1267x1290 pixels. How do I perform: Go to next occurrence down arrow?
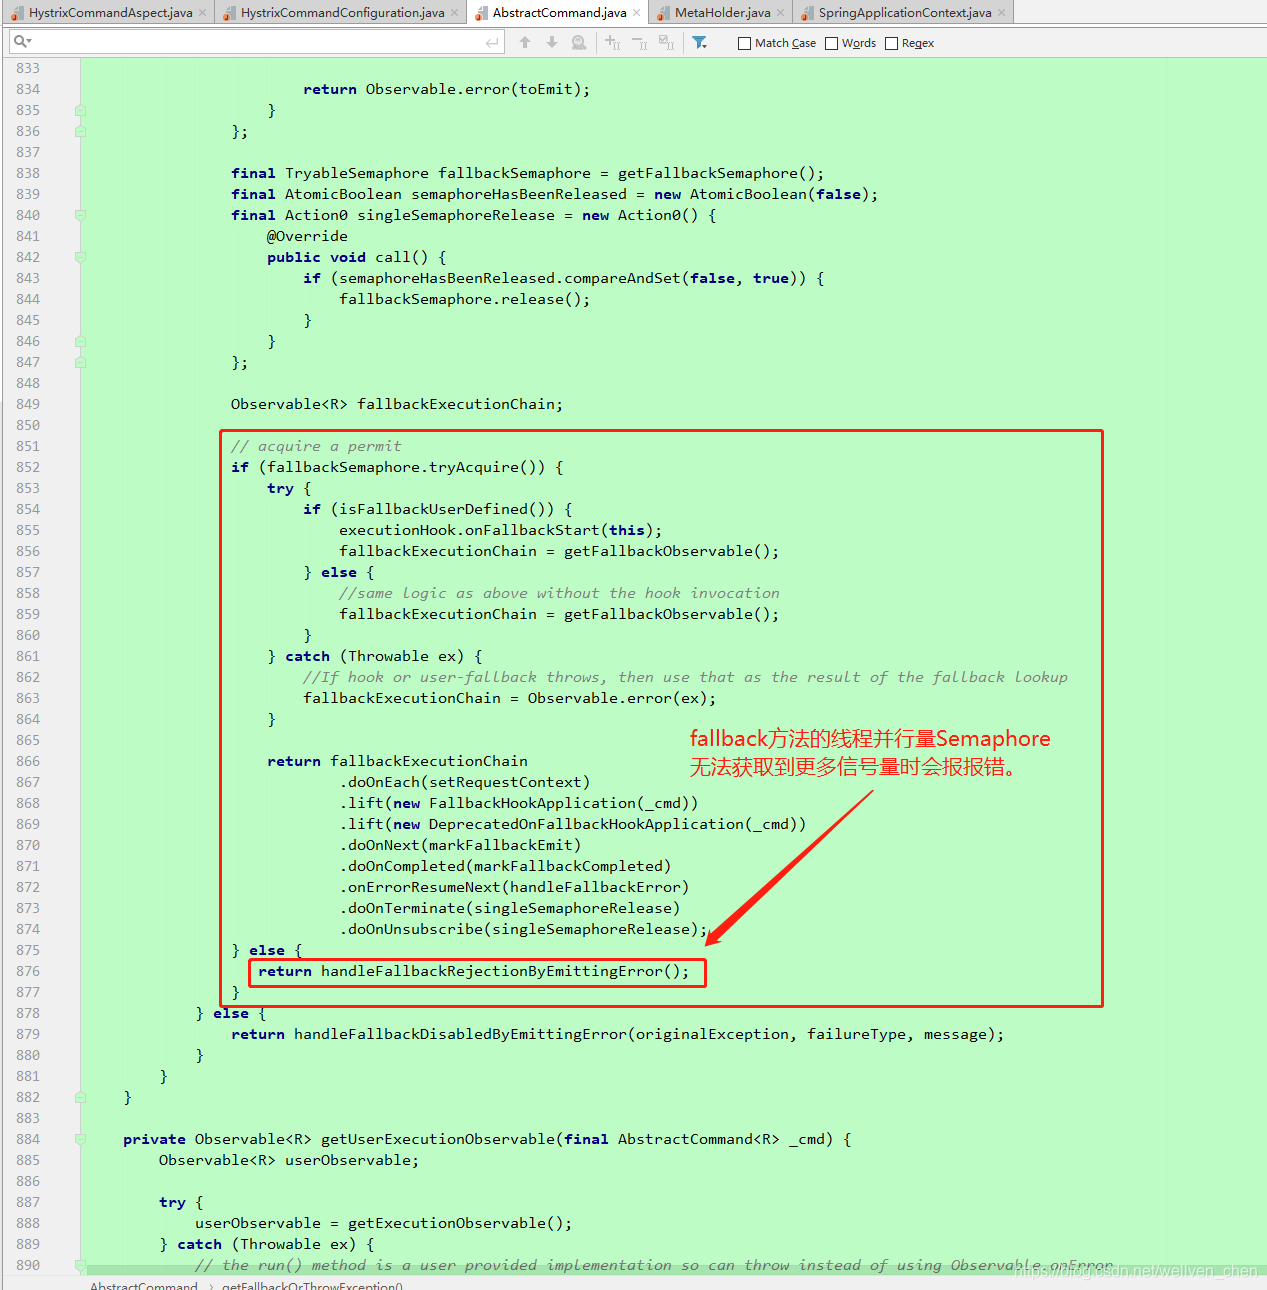(x=552, y=42)
